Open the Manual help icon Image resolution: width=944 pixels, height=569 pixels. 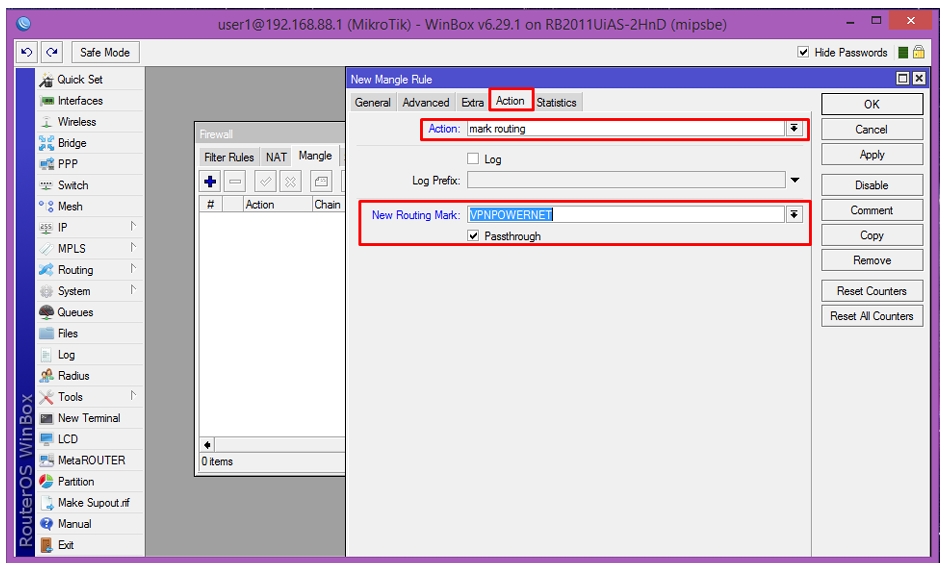coord(46,523)
